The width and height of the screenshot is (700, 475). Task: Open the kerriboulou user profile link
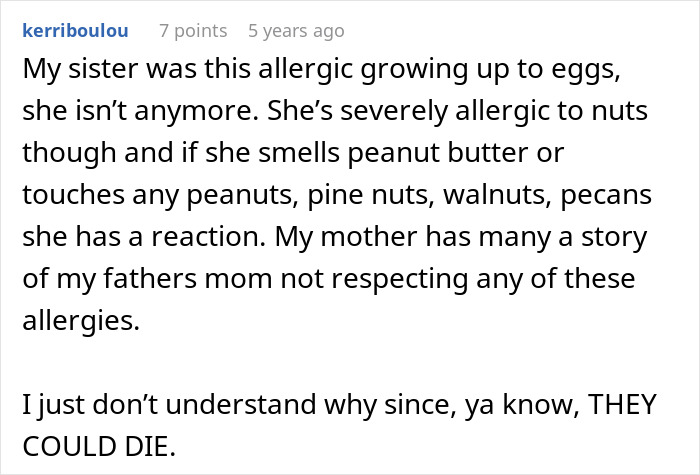coord(72,31)
